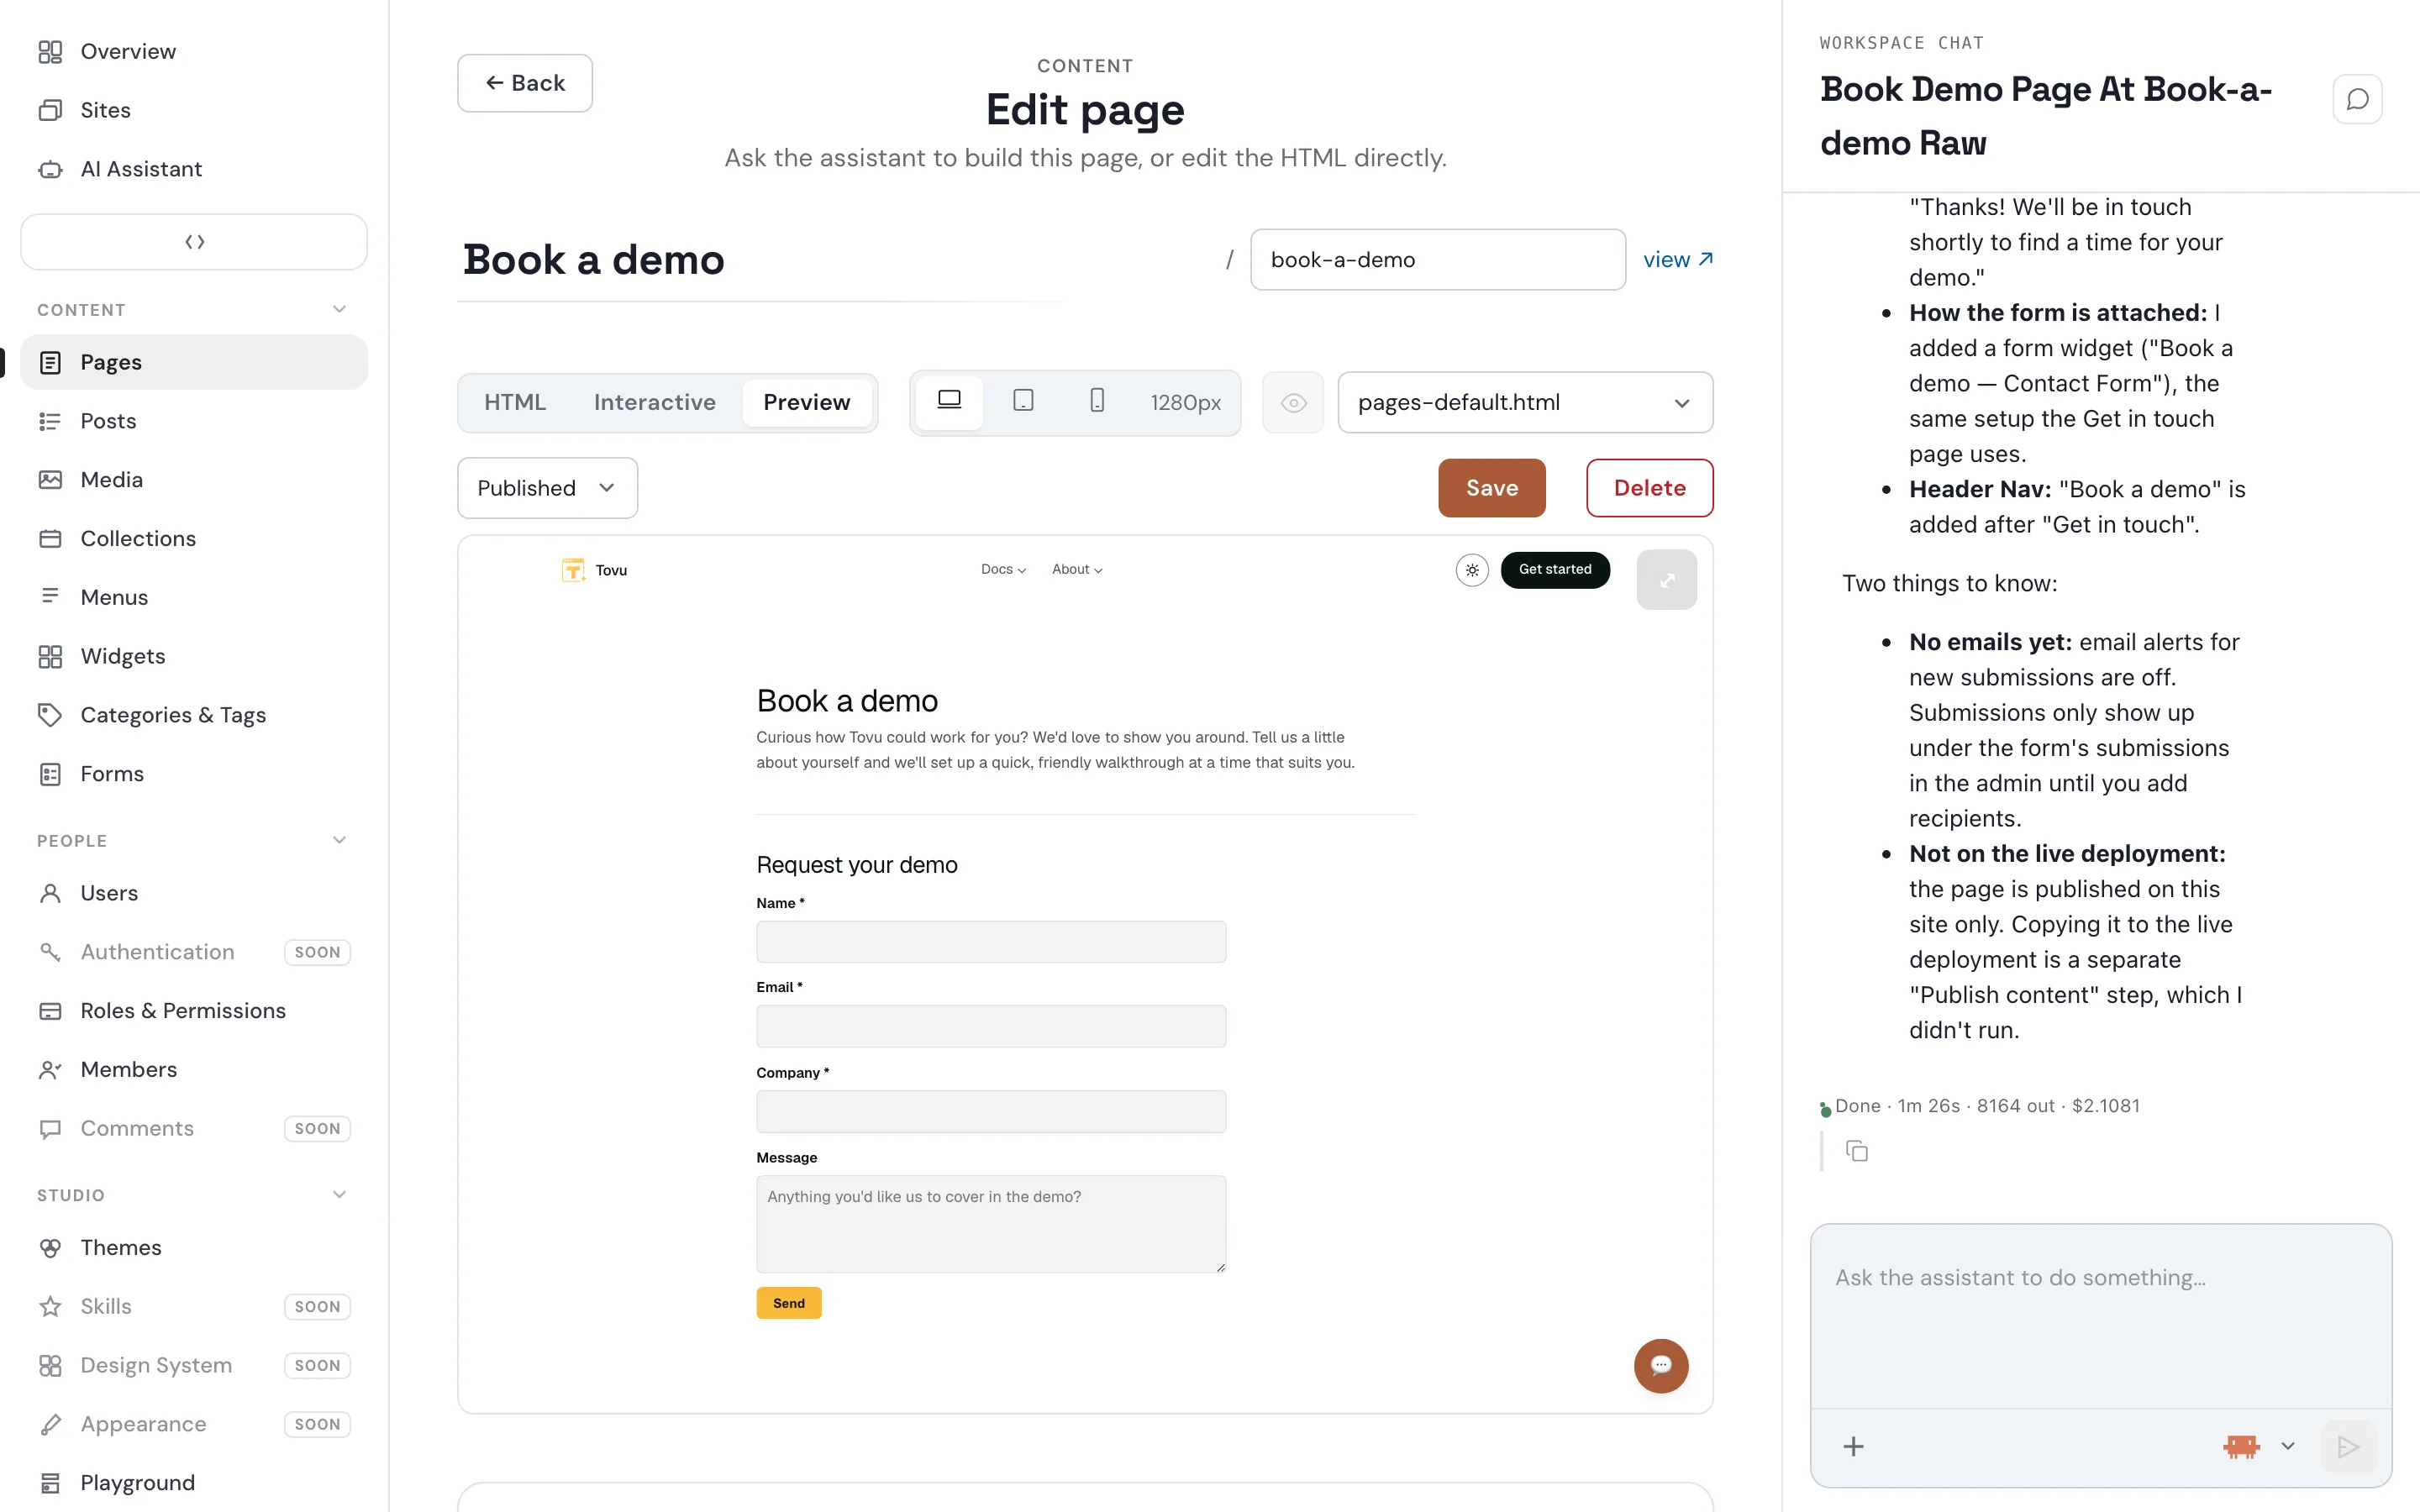
Task: Collapse the CONTENT section
Action: (339, 310)
